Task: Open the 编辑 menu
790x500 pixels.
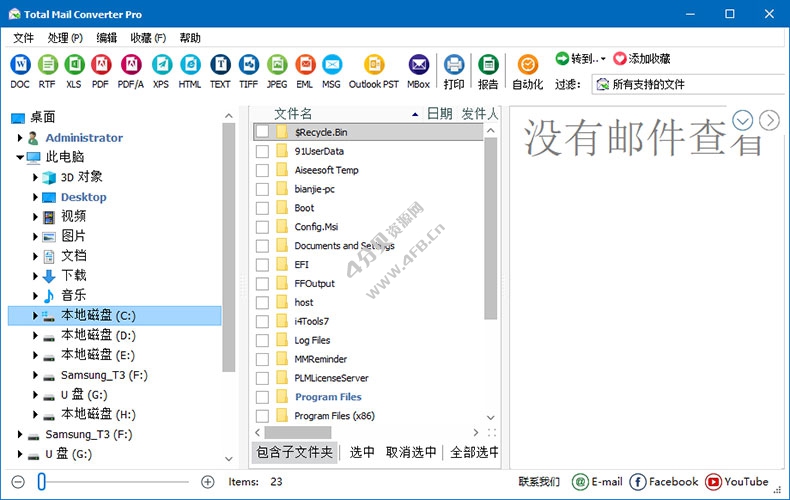Action: pyautogui.click(x=106, y=38)
